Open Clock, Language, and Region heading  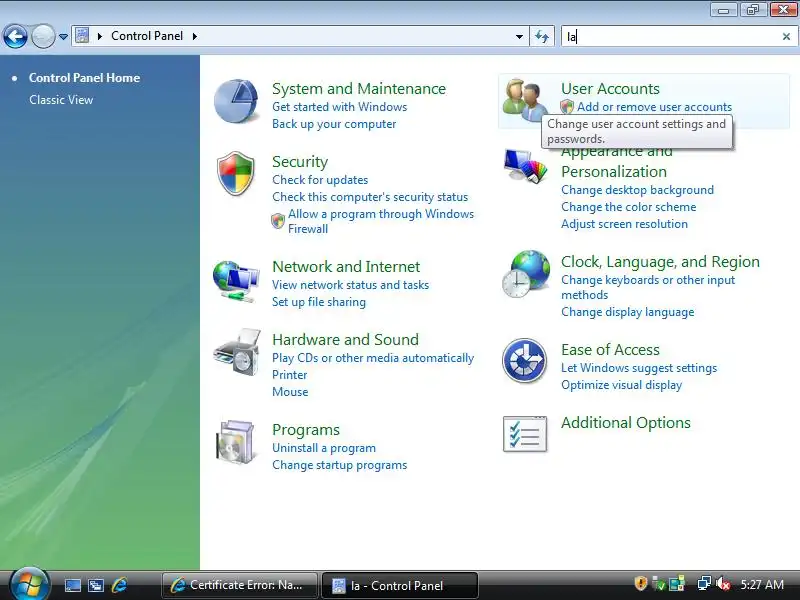click(660, 262)
